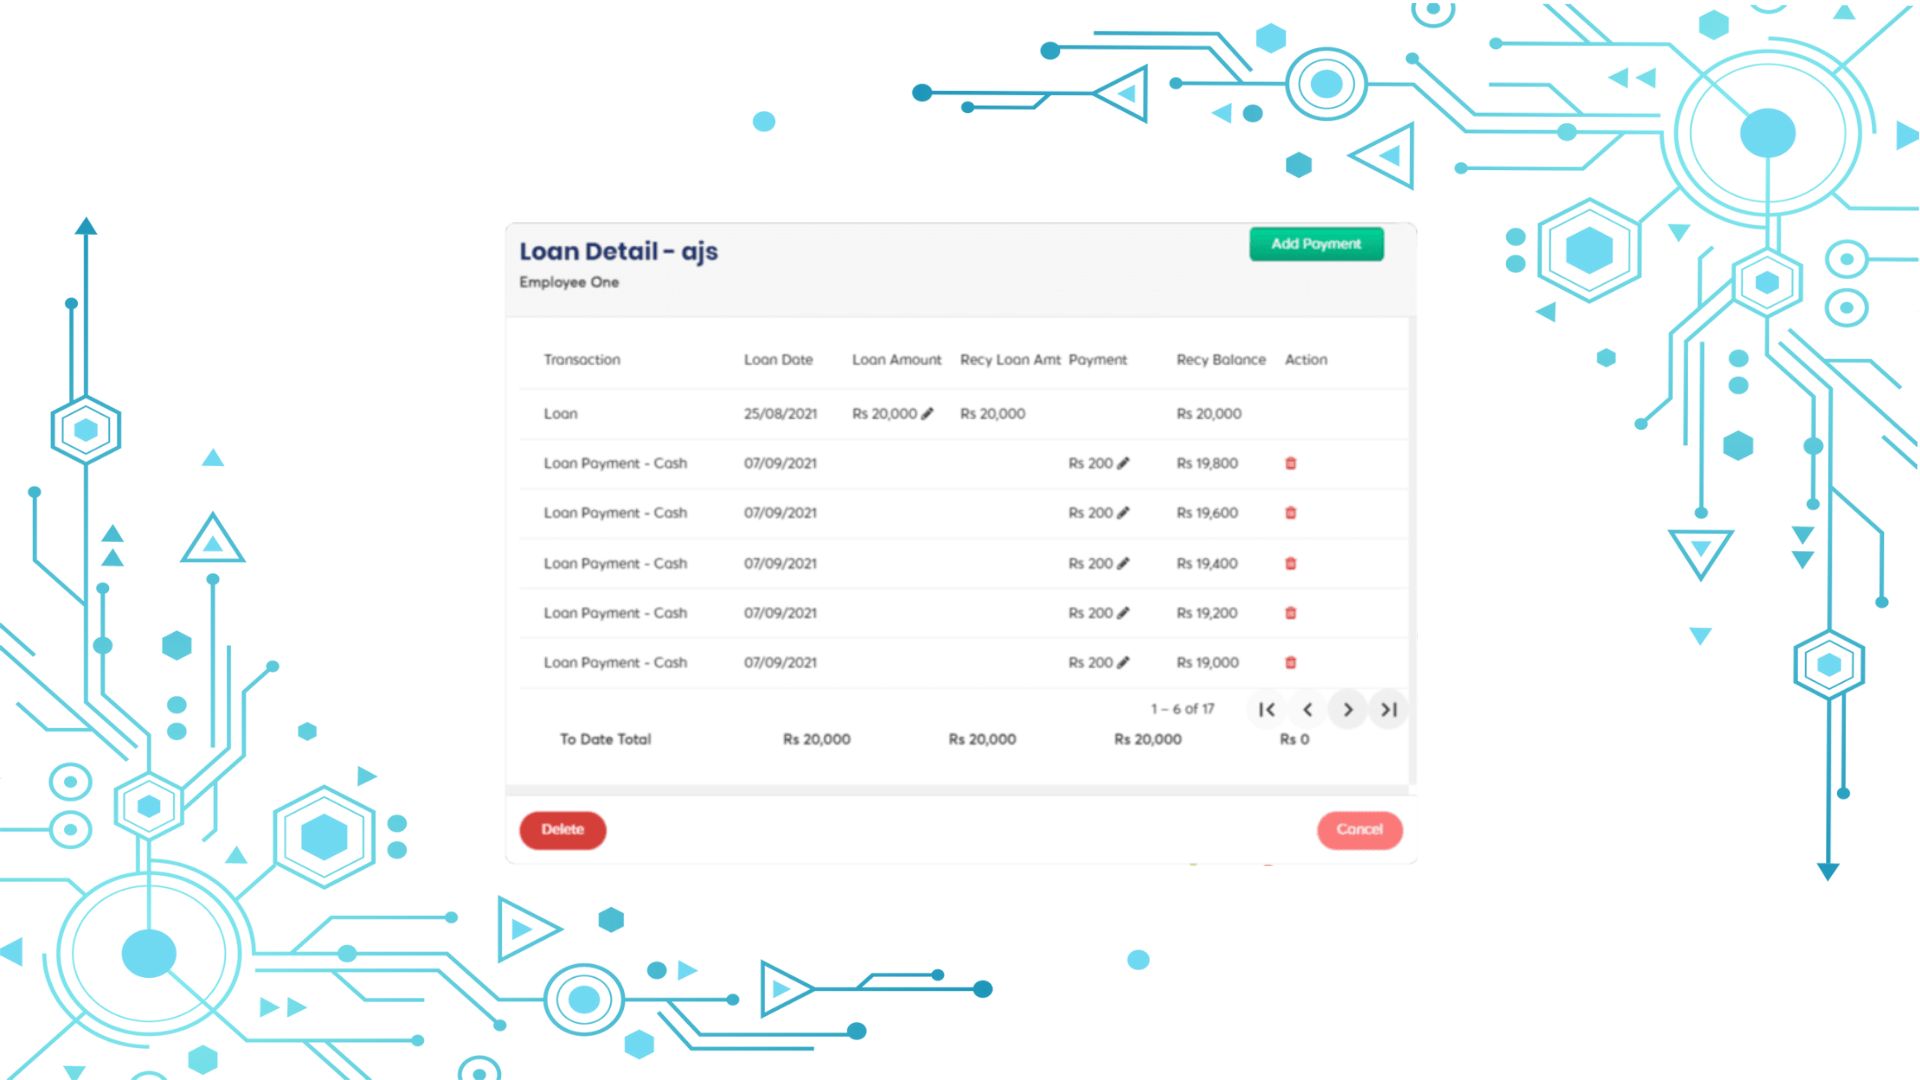Click the Loan Amount column header
Image resolution: width=1920 pixels, height=1080 pixels.
(x=896, y=359)
